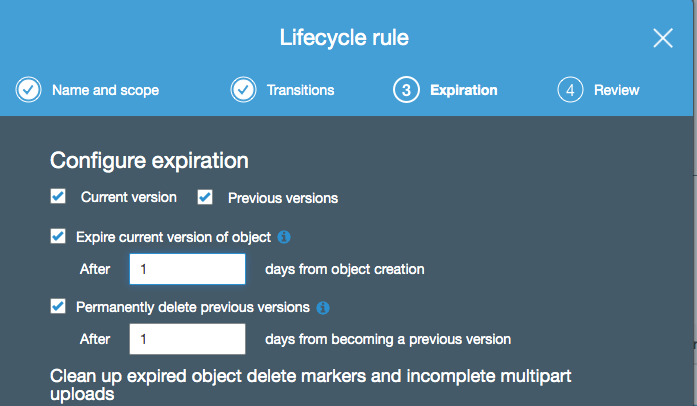The image size is (697, 406).
Task: Click the Previous versions label text
Action: pyautogui.click(x=283, y=198)
